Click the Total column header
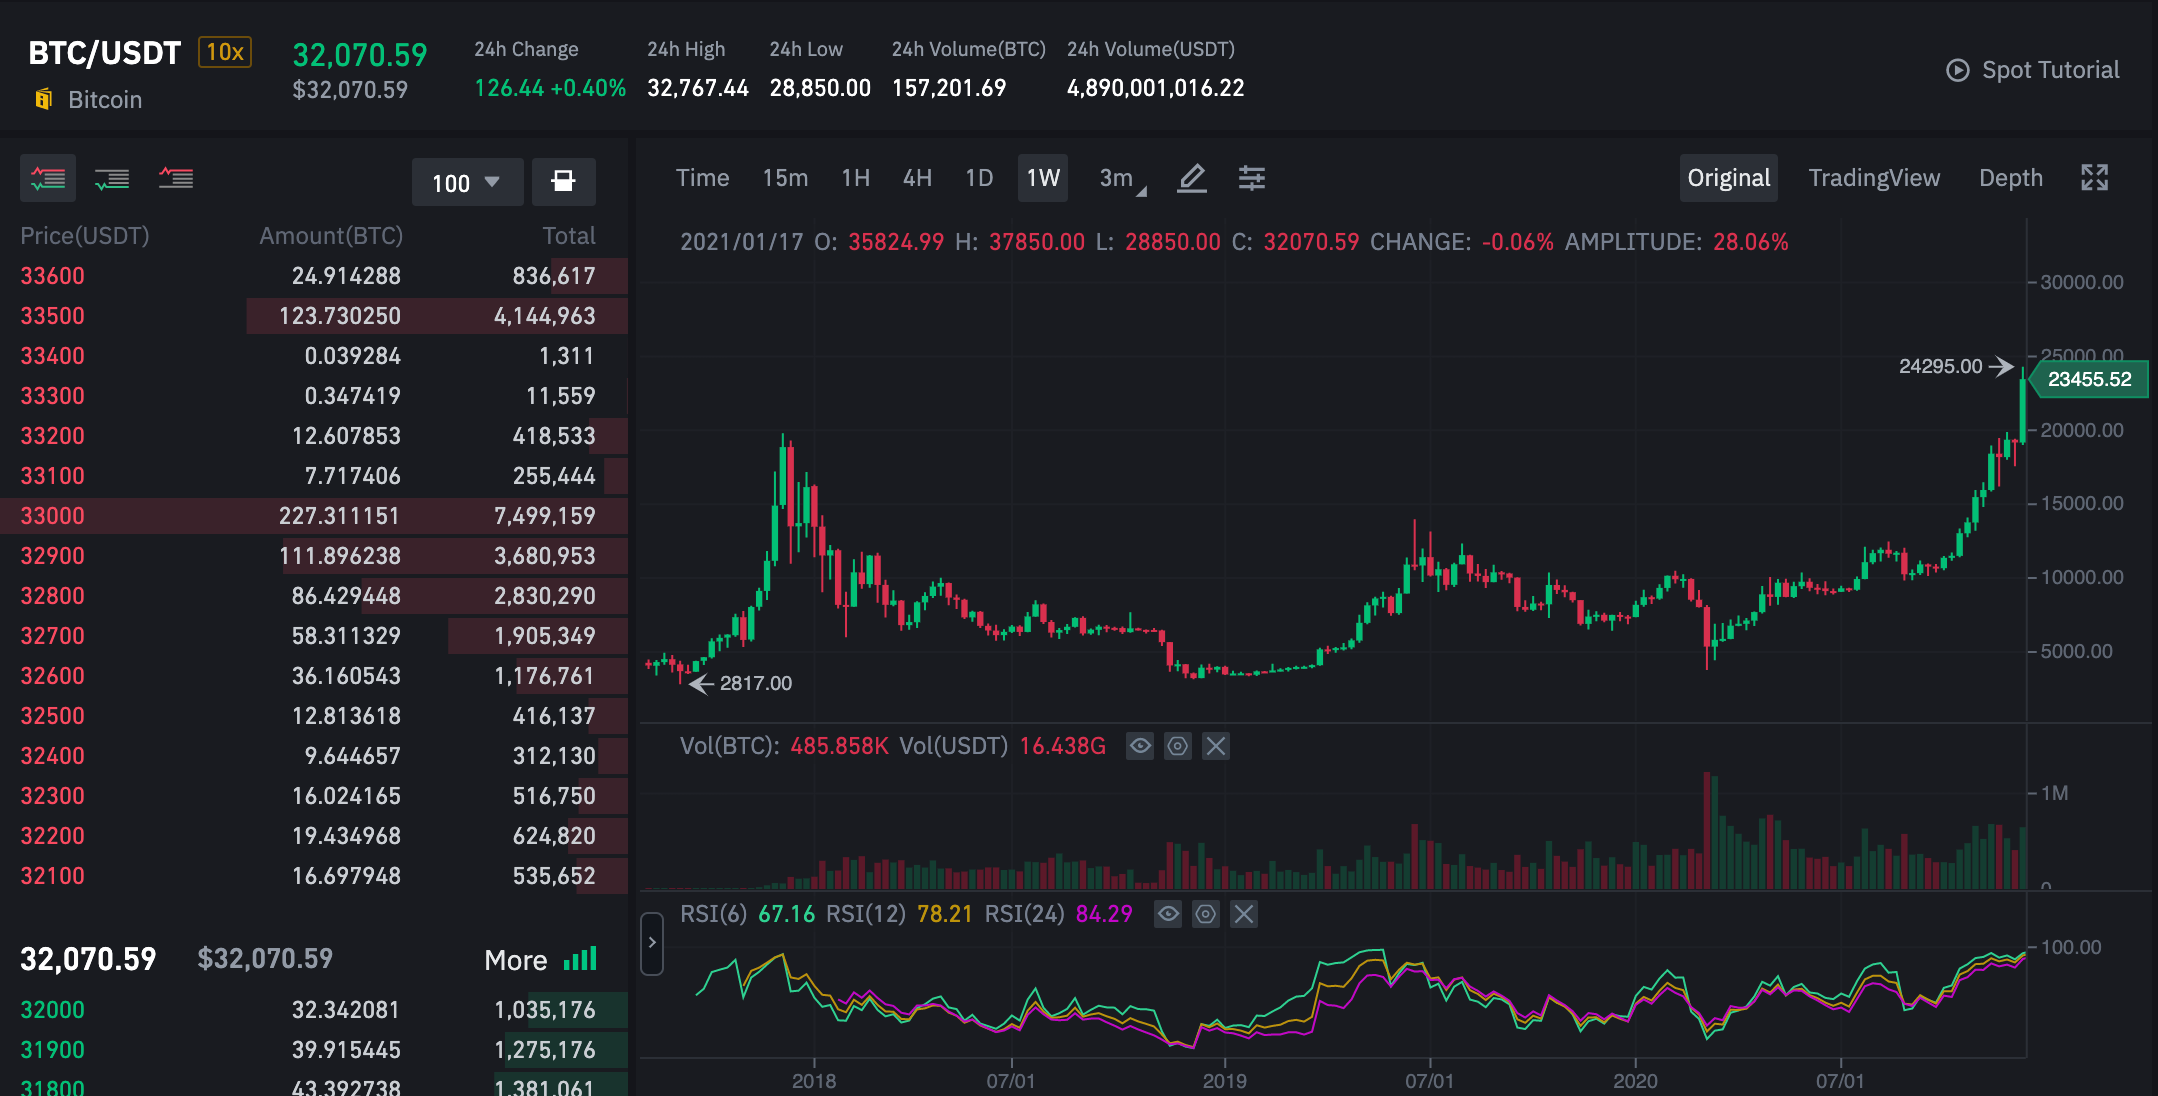Screen dimensions: 2158x1096 [569, 236]
